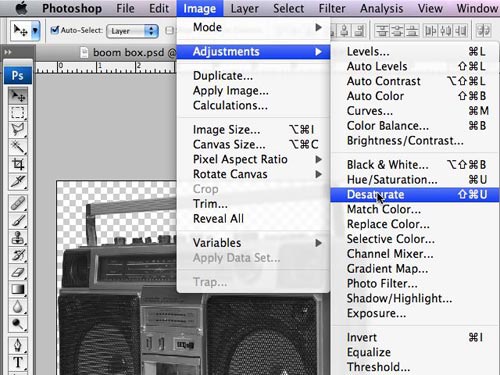The height and width of the screenshot is (375, 500).
Task: Click the boom box.psd document tab
Action: click(128, 53)
